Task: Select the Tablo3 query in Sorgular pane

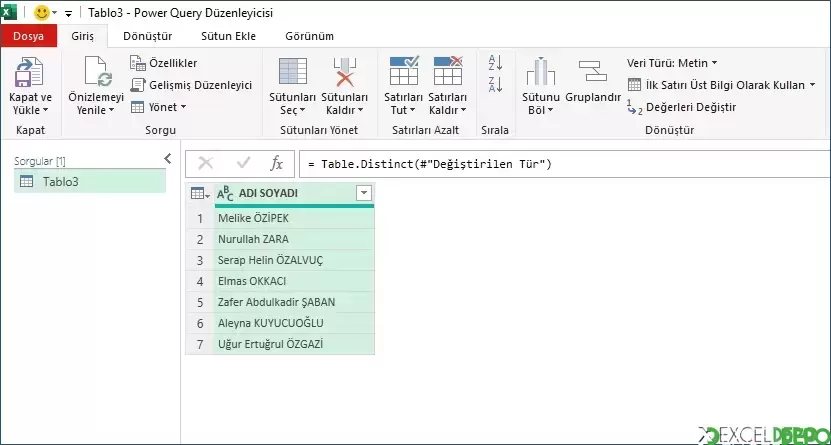Action: coord(90,182)
